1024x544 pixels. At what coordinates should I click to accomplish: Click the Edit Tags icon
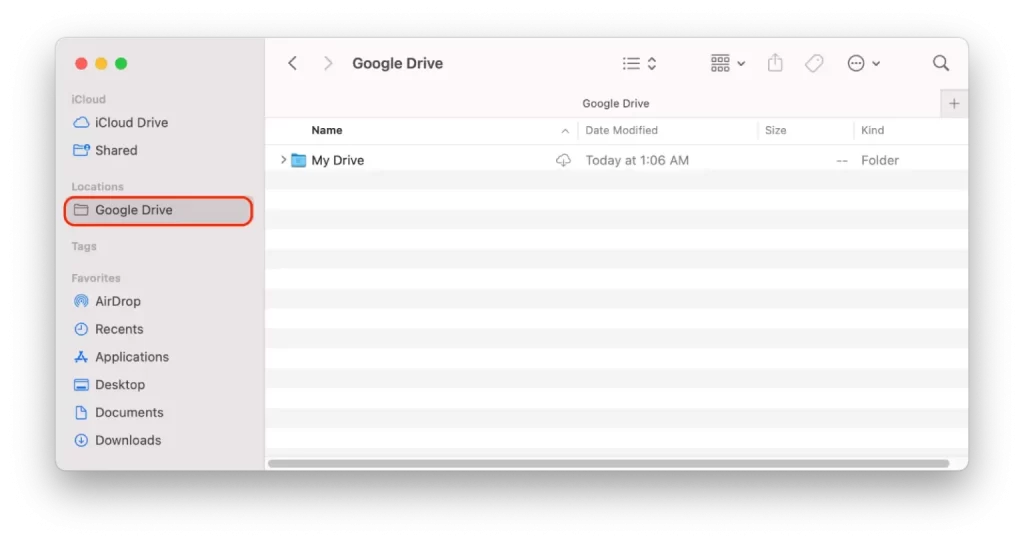pyautogui.click(x=814, y=63)
